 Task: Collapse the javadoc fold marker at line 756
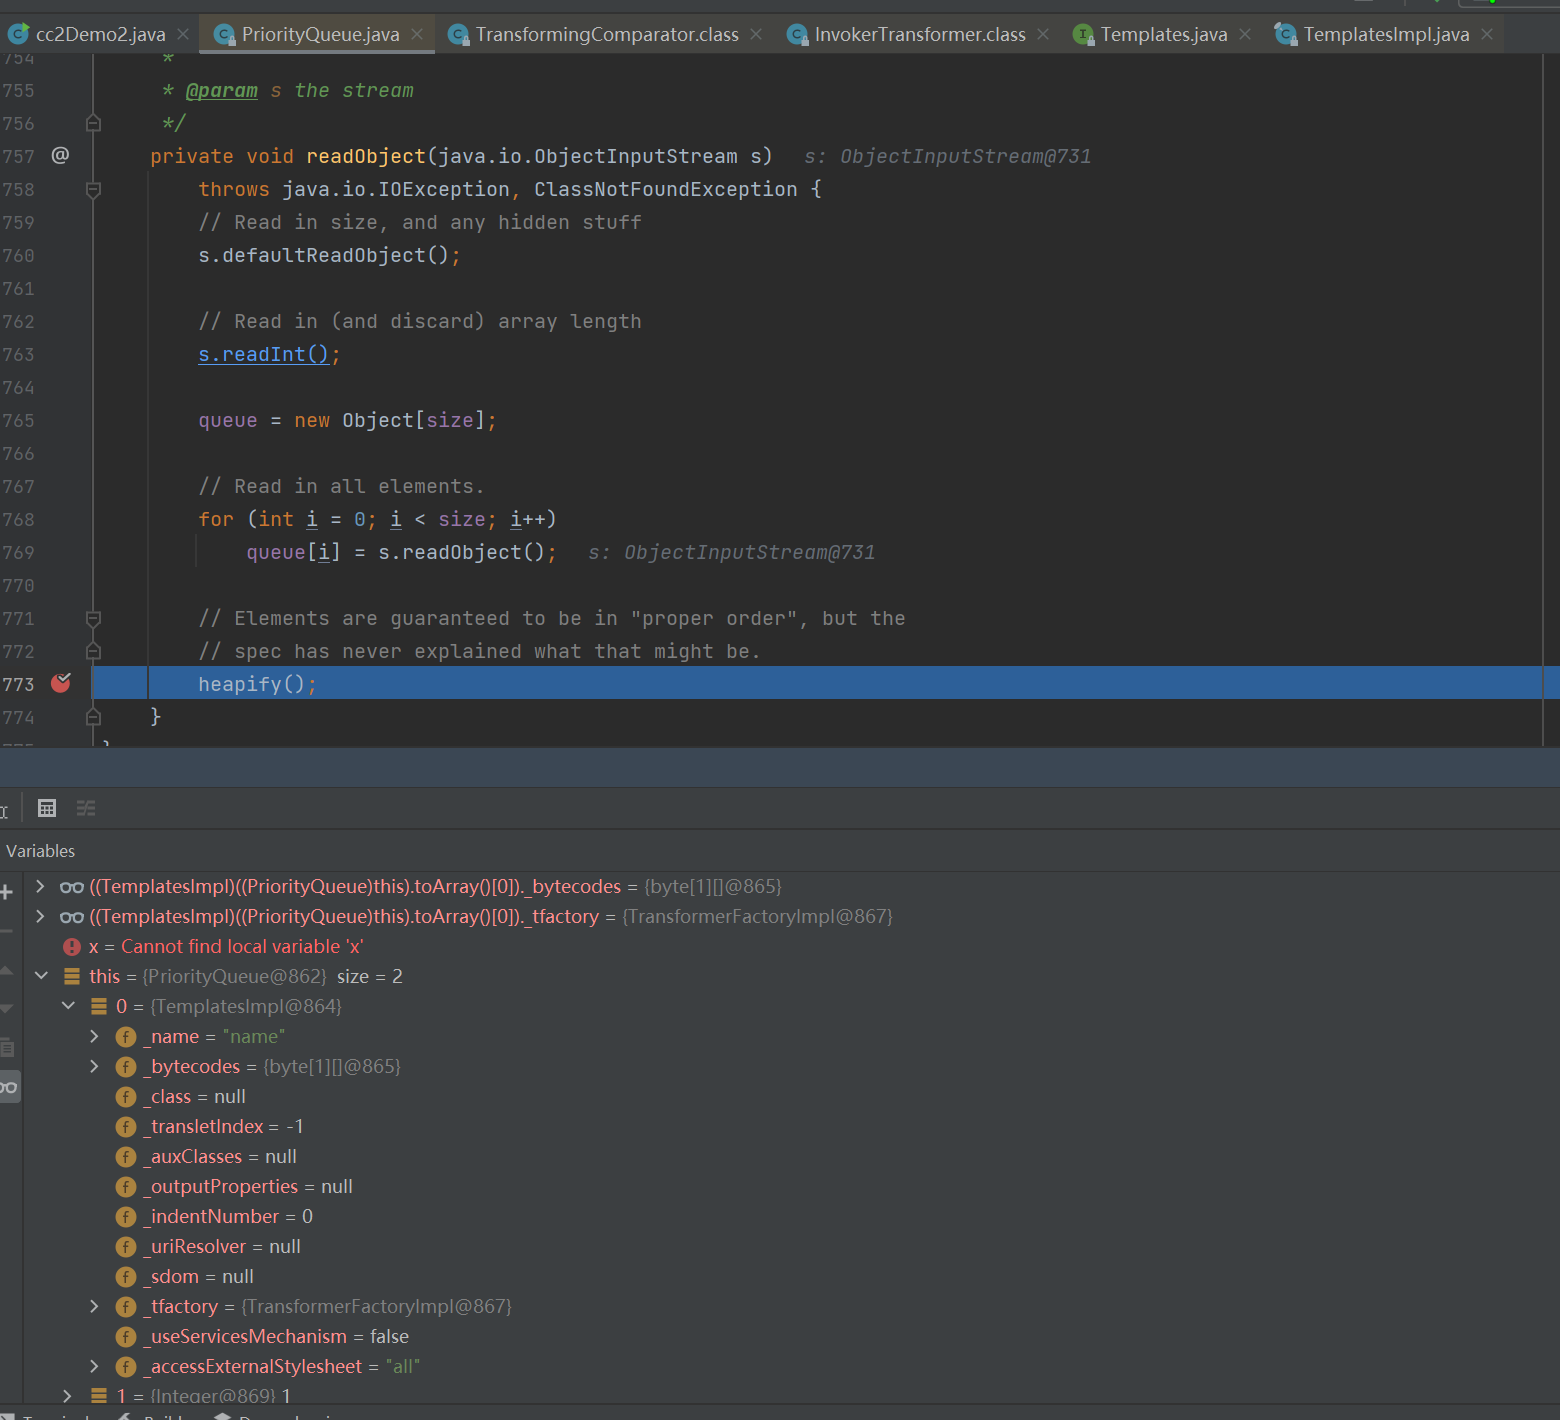93,123
